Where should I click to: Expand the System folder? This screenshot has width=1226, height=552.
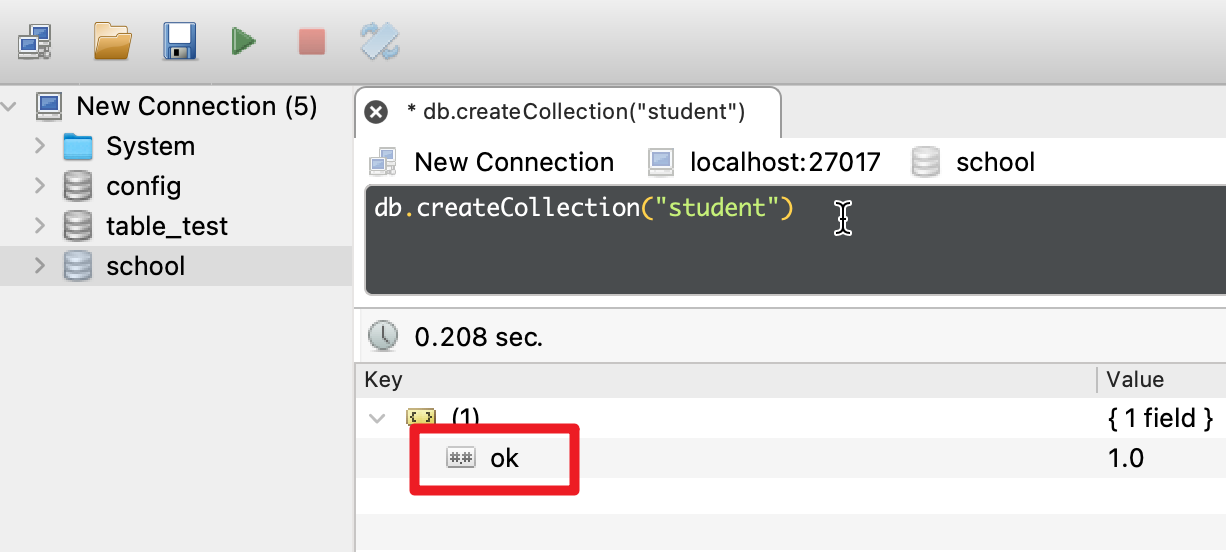click(40, 146)
